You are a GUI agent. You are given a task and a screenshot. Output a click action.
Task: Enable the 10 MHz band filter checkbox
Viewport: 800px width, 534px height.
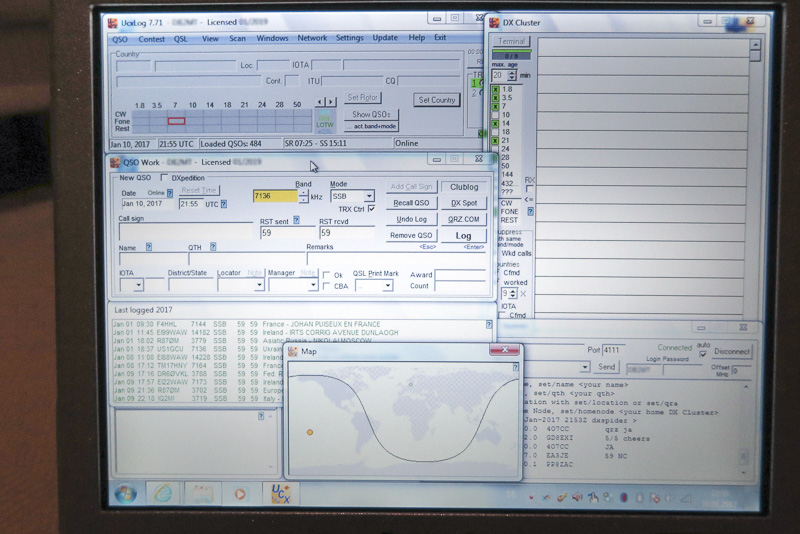[495, 115]
